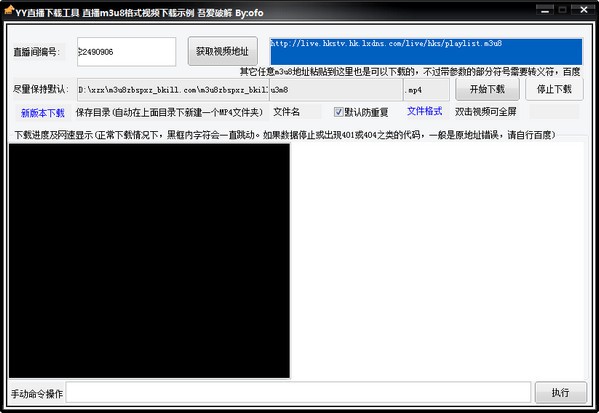
Task: Click the 执行 button
Action: [x=560, y=392]
